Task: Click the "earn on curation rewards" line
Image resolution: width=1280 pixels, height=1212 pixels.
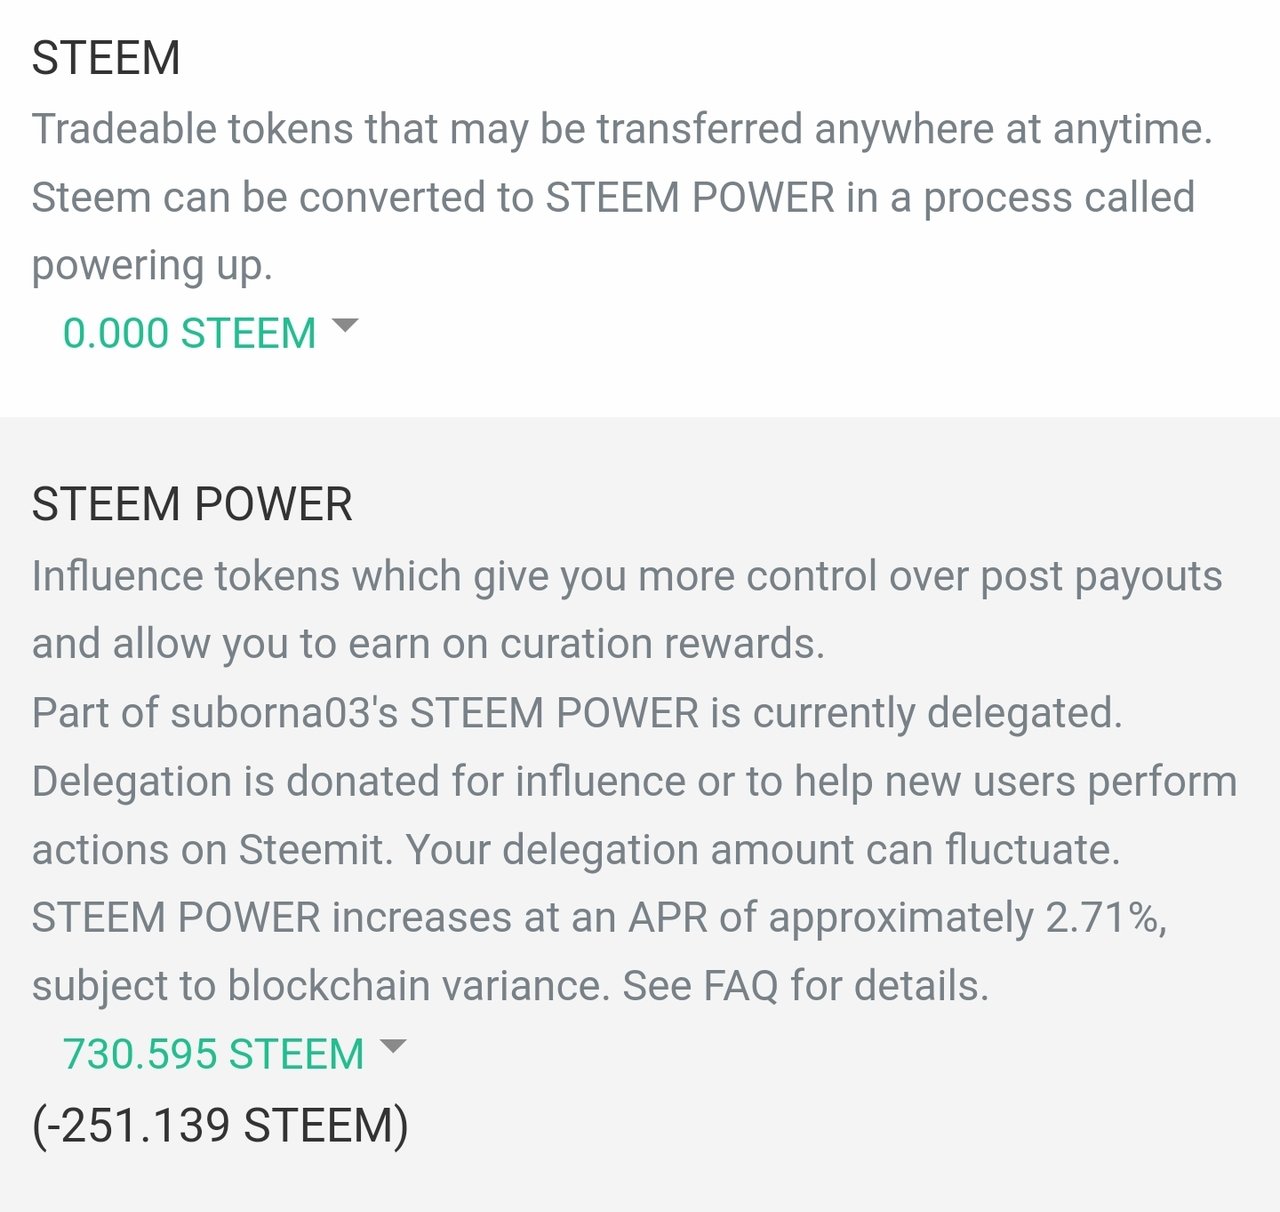Action: pyautogui.click(x=586, y=644)
